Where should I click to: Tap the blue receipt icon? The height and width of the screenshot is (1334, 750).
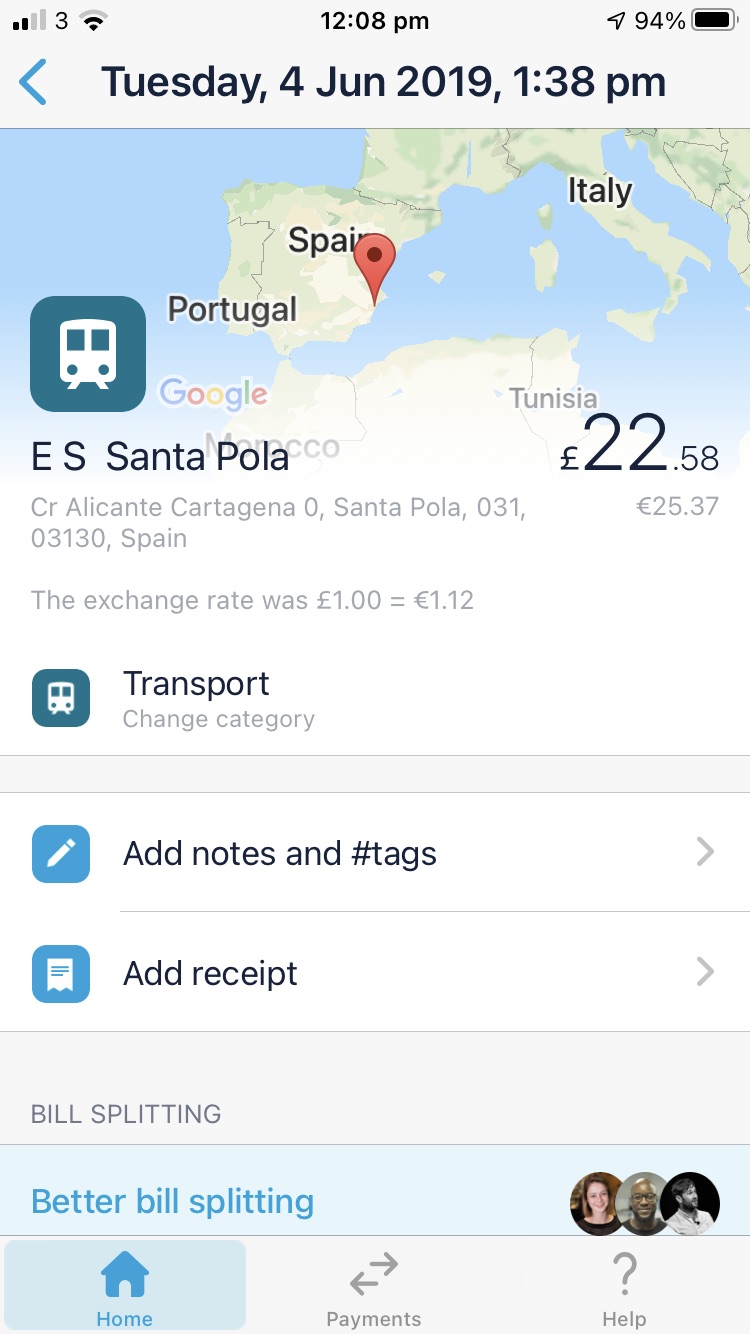tap(61, 973)
